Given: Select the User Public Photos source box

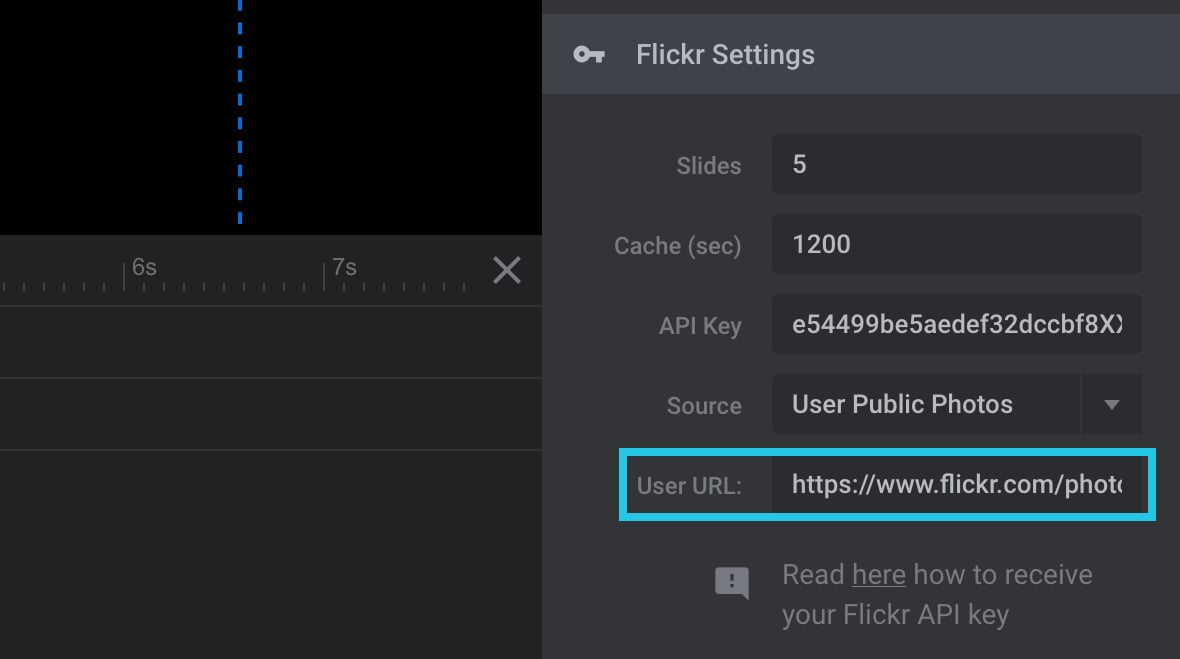Looking at the screenshot, I should coord(926,404).
